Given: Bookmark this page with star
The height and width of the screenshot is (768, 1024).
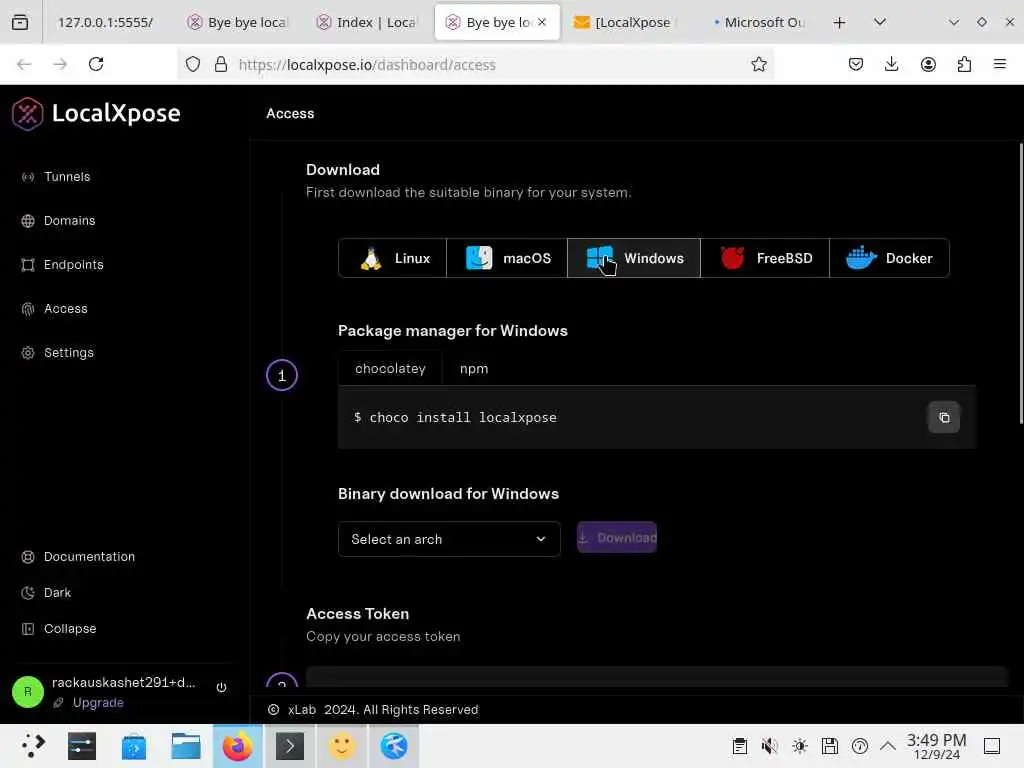Looking at the screenshot, I should tap(758, 64).
